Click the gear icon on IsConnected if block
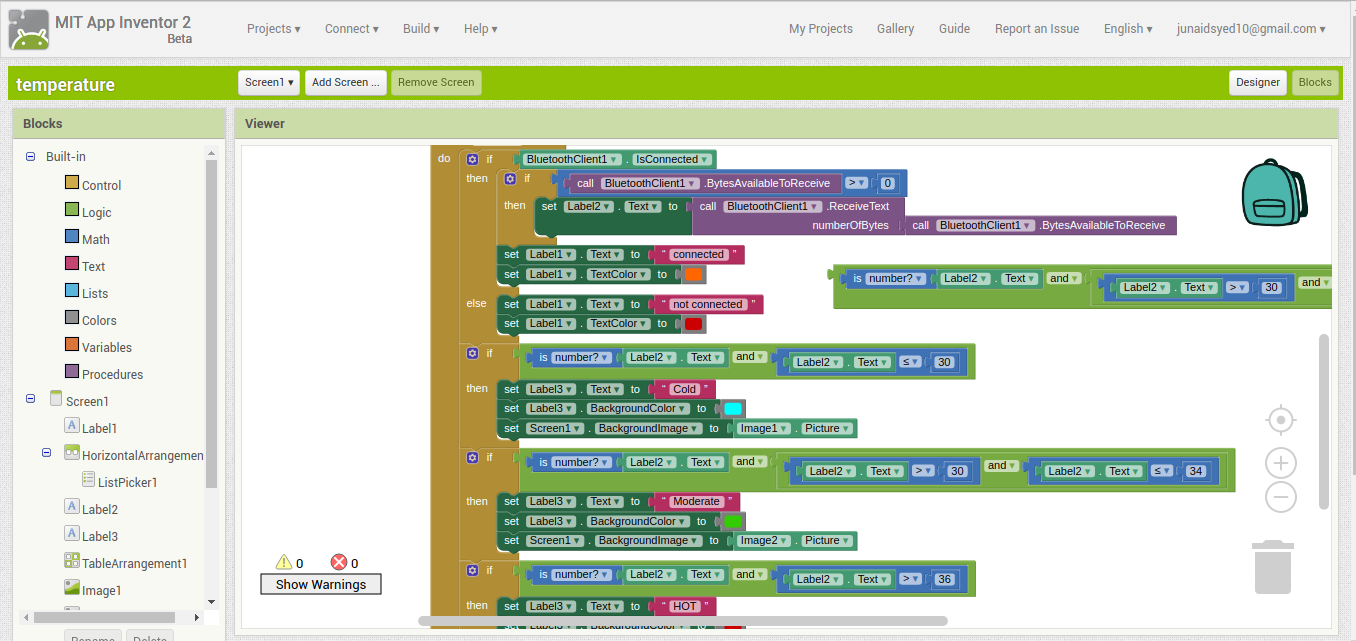Screen dimensions: 1356x641 [x=473, y=159]
